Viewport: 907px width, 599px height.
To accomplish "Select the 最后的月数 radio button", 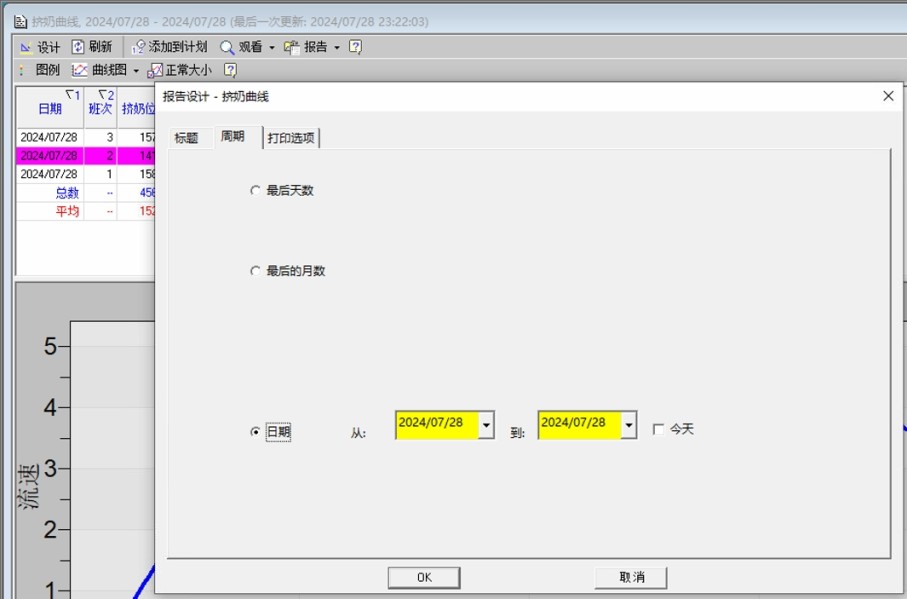I will 255,271.
